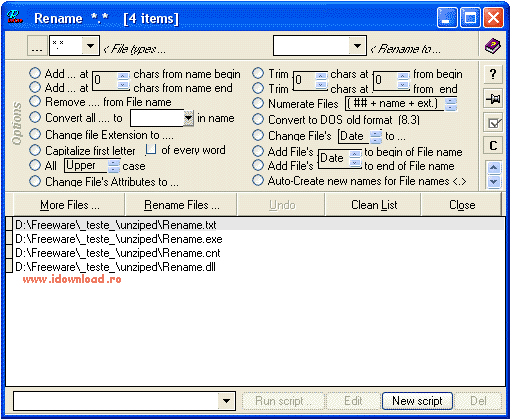The image size is (511, 420).
Task: Click the checkmark box icon on right sidebar
Action: (x=493, y=123)
